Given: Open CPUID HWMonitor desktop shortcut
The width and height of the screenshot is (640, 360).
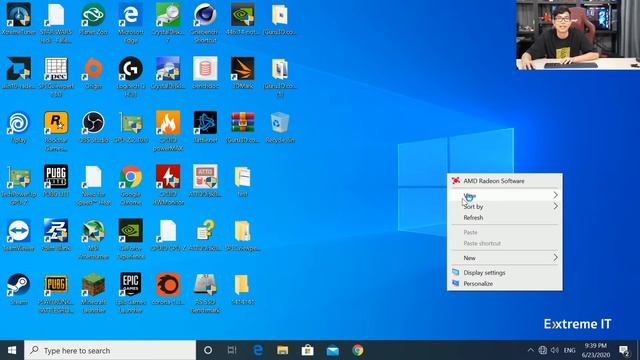Looking at the screenshot, I should [x=168, y=184].
